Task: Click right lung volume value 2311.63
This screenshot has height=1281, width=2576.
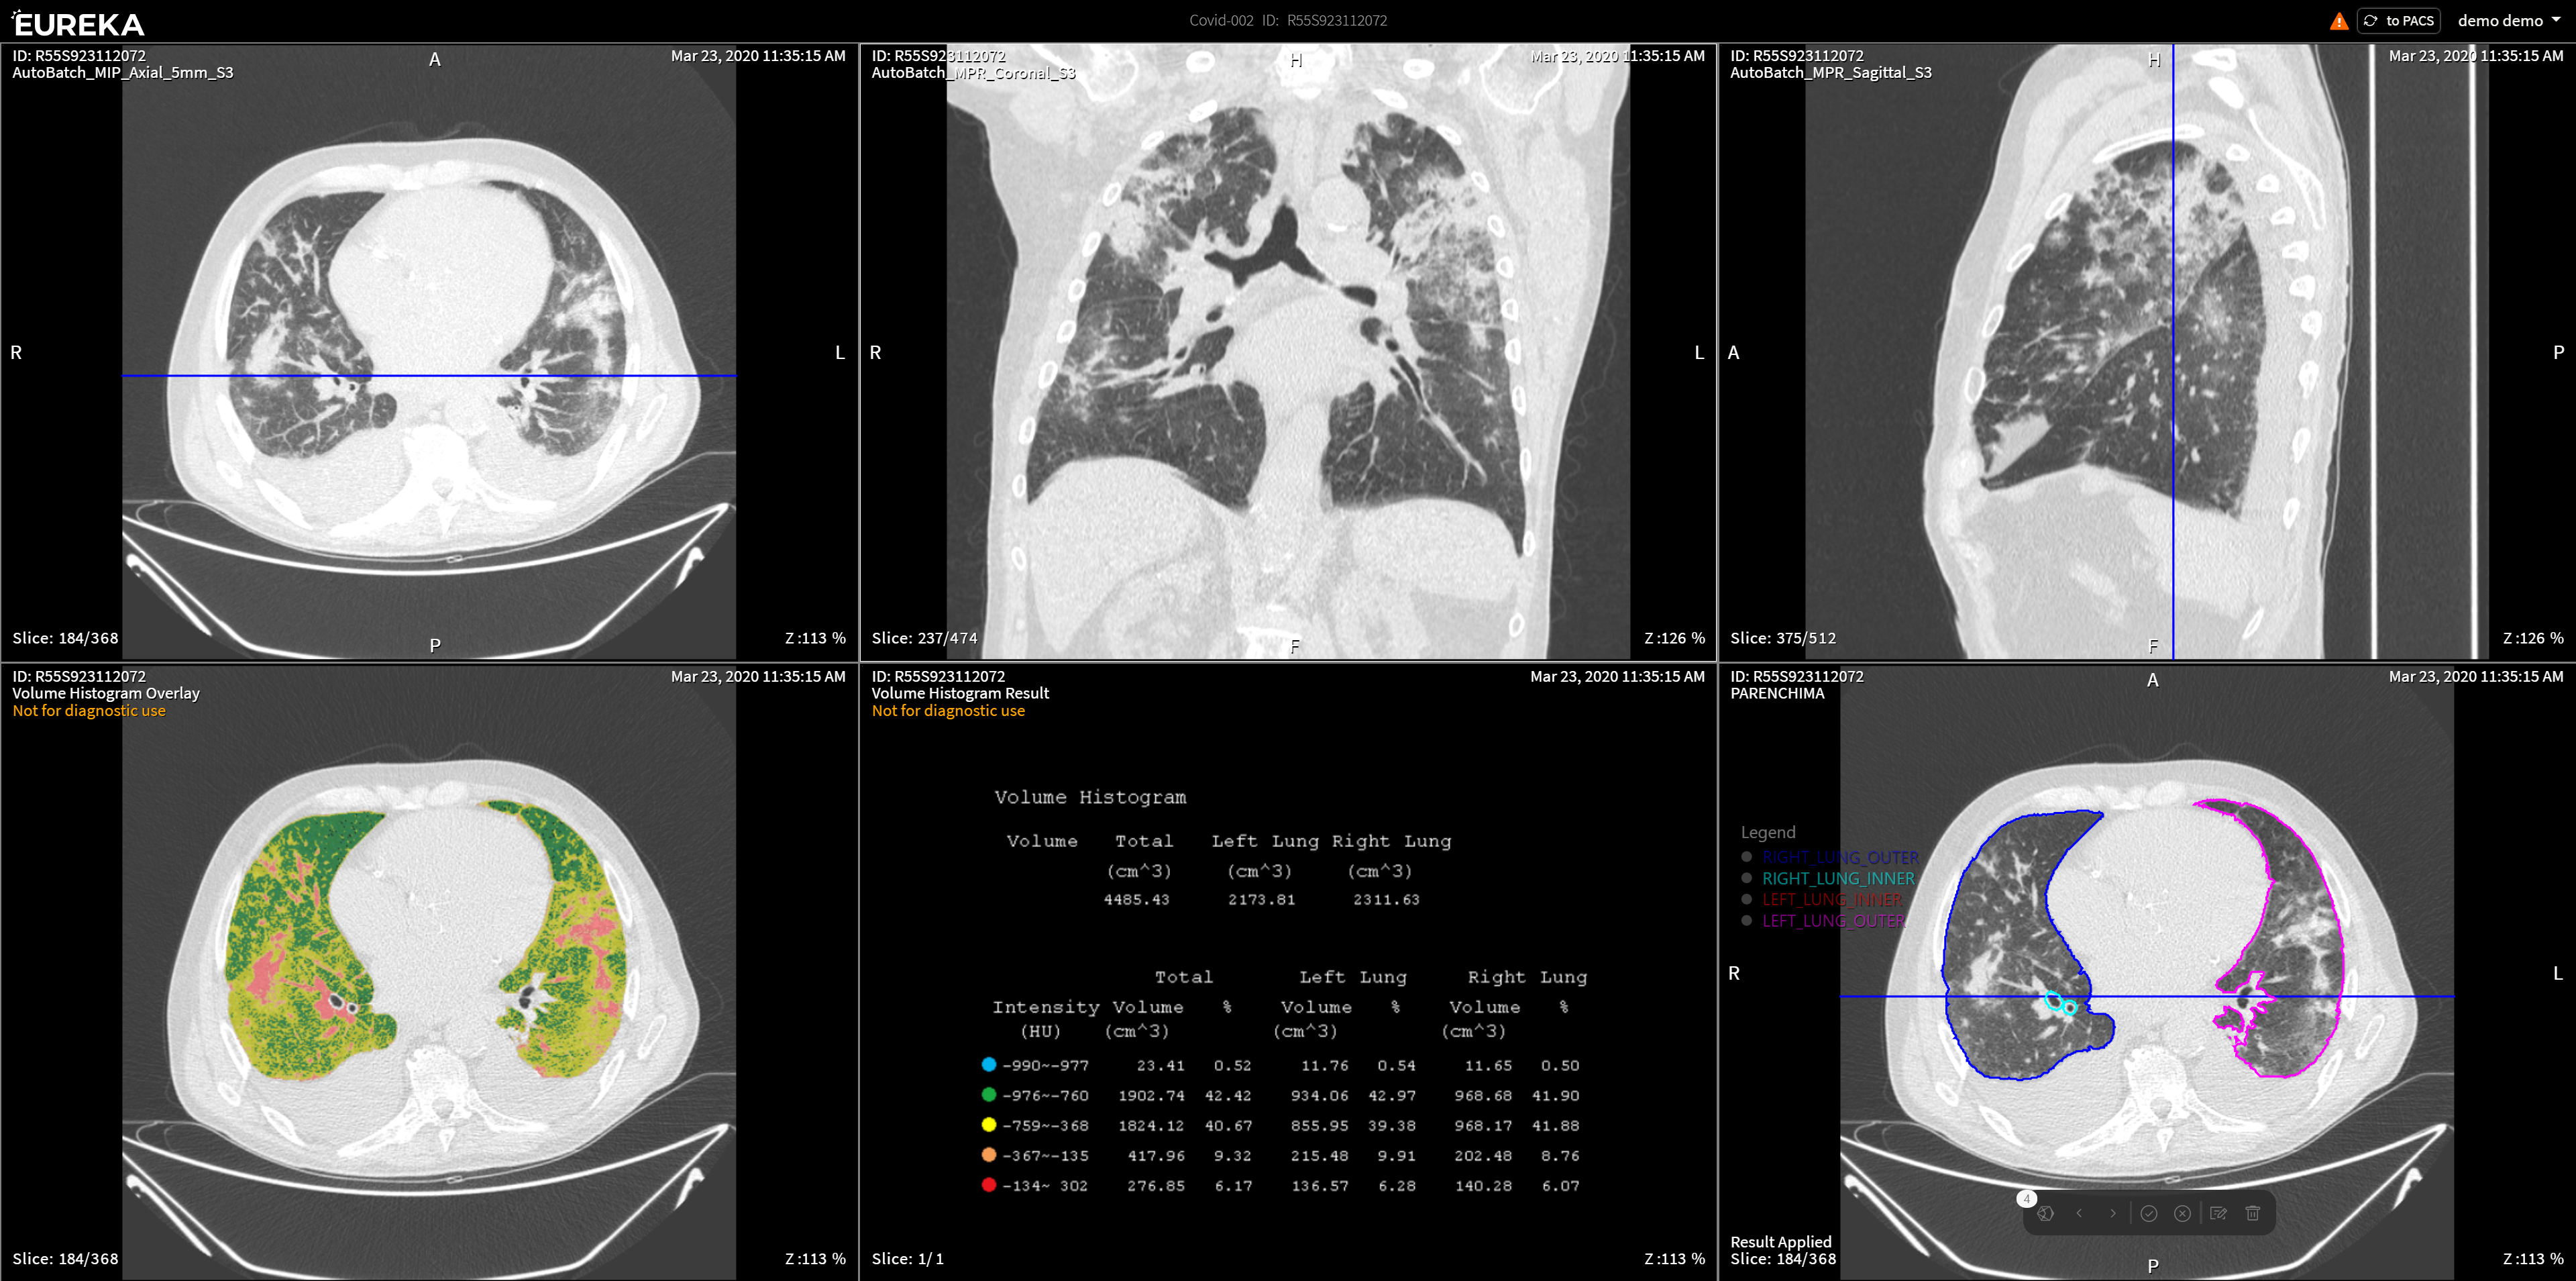Action: coord(1386,900)
